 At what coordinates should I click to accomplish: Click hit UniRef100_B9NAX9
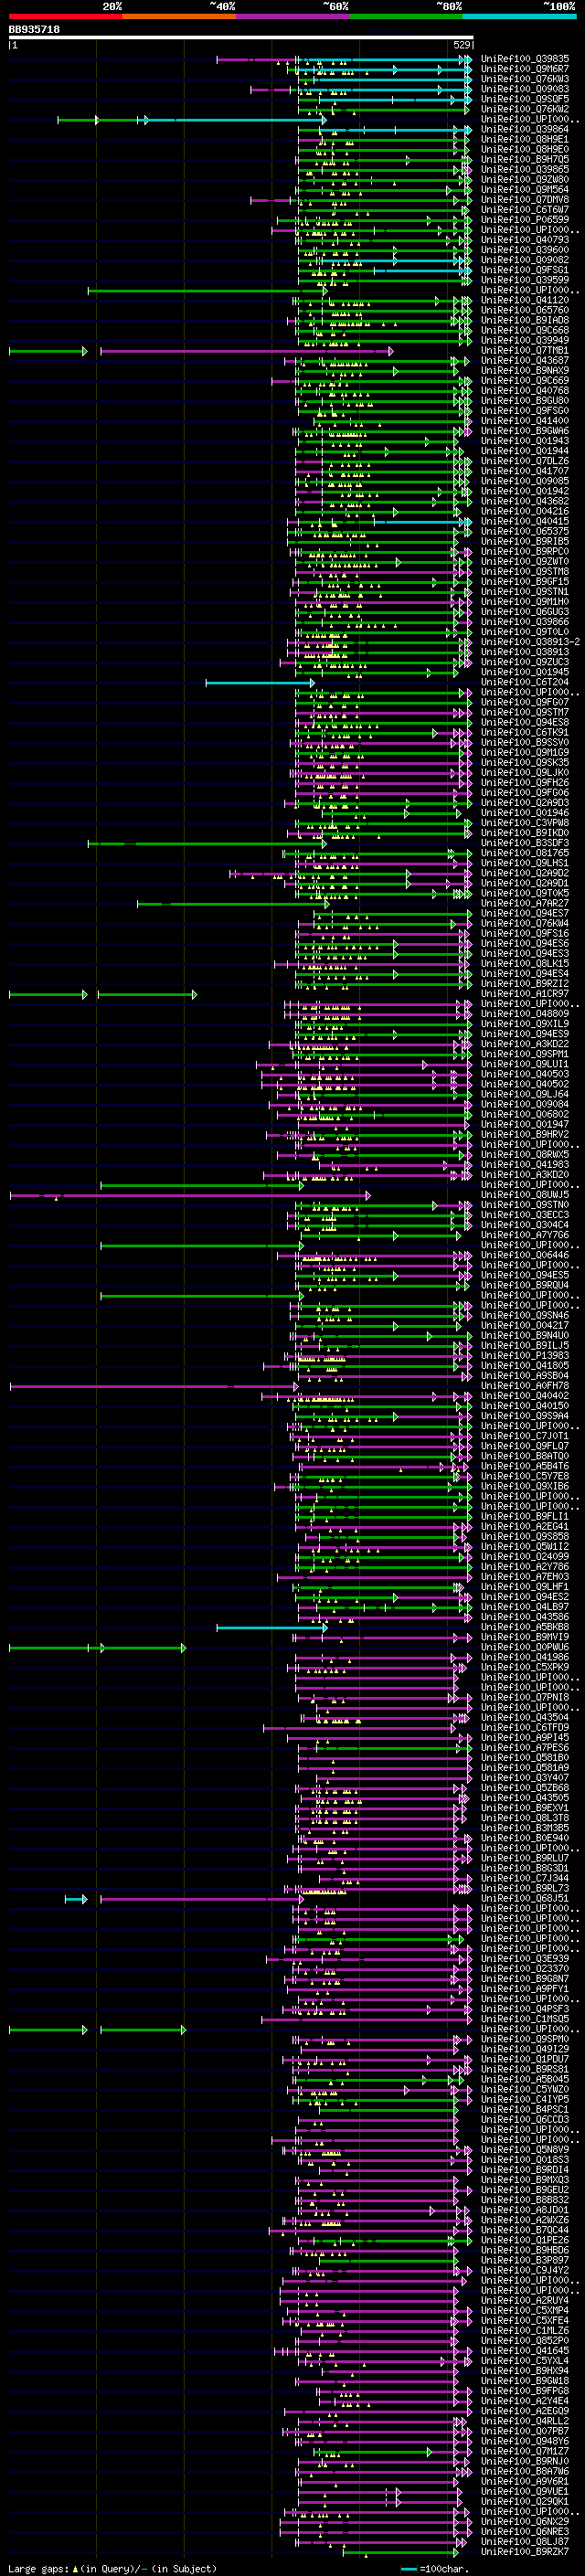click(525, 370)
